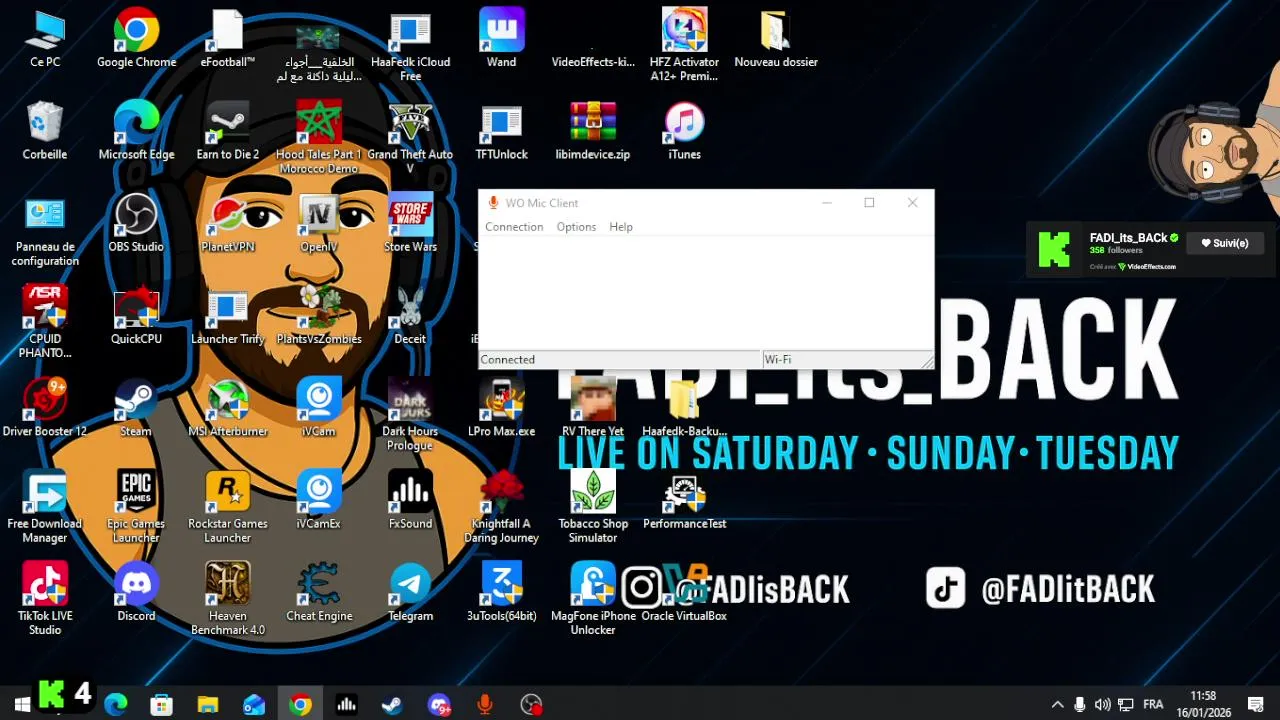This screenshot has height=720, width=1280.
Task: Select the Google Chrome desktop shortcut
Action: (x=136, y=40)
